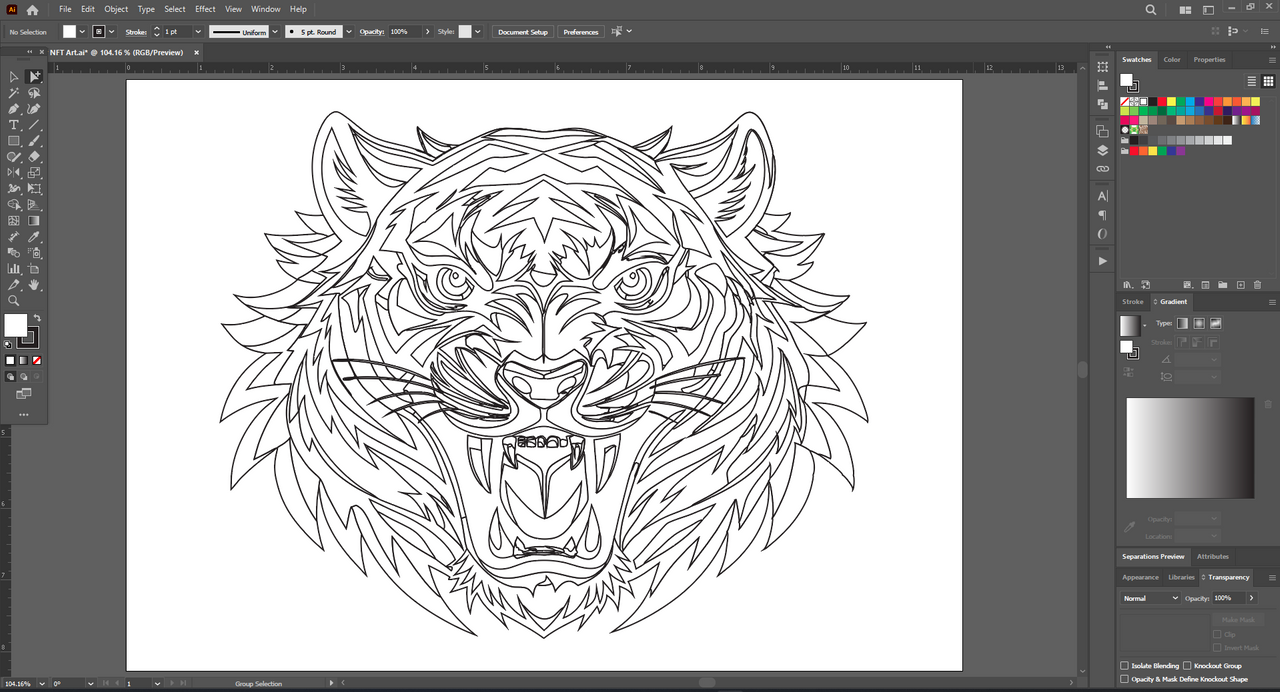
Task: Select the Lasso tool
Action: (34, 93)
